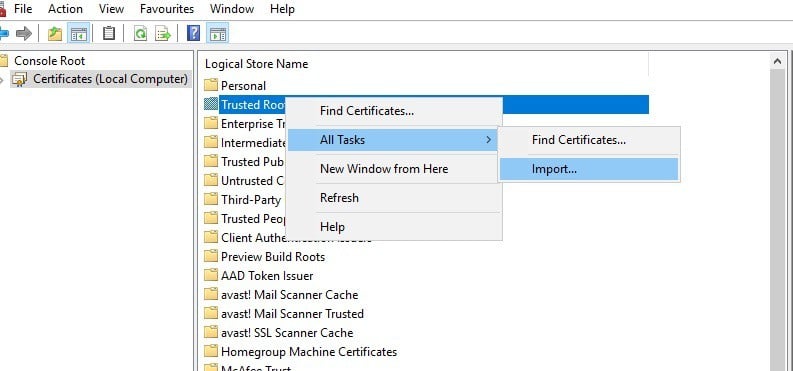Click folder icon beside Untrusted C
The height and width of the screenshot is (371, 793).
pos(211,180)
